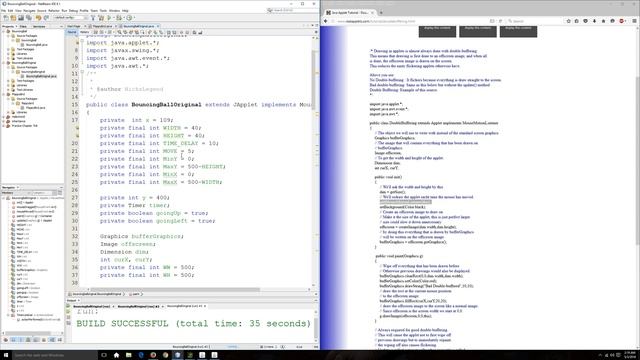Click Task View icon on taskbar
The width and height of the screenshot is (640, 360).
click(x=104, y=355)
